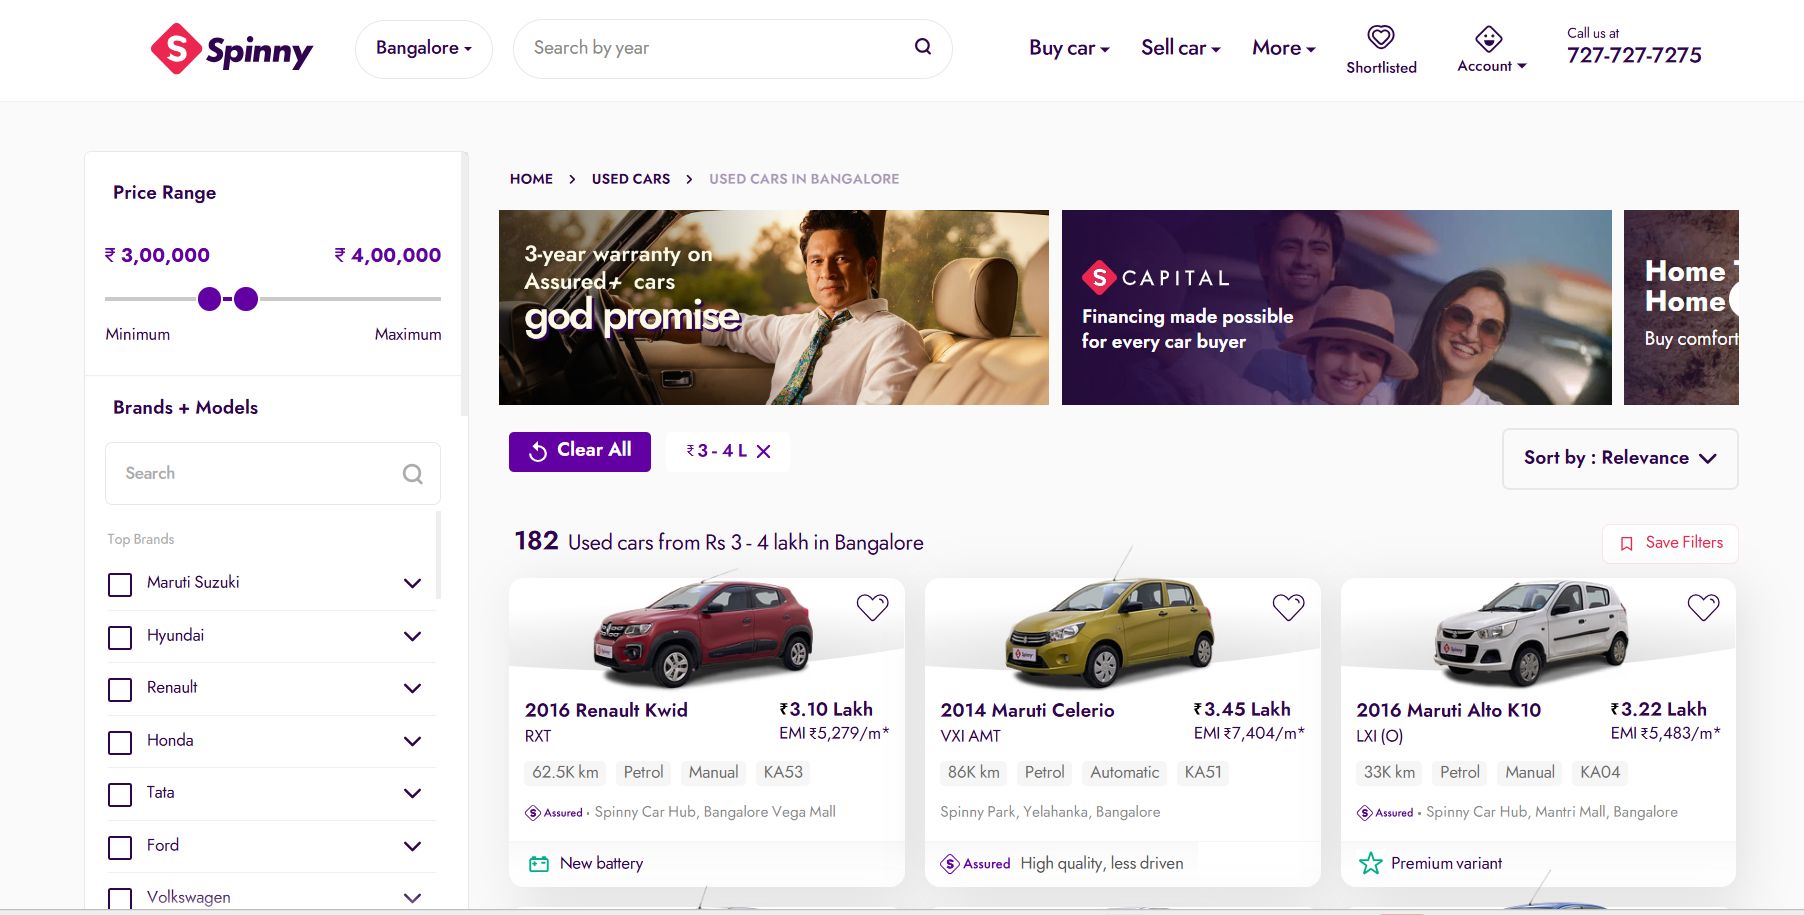The height and width of the screenshot is (915, 1804).
Task: Open the Shortlisted heart icon
Action: coord(1381,37)
